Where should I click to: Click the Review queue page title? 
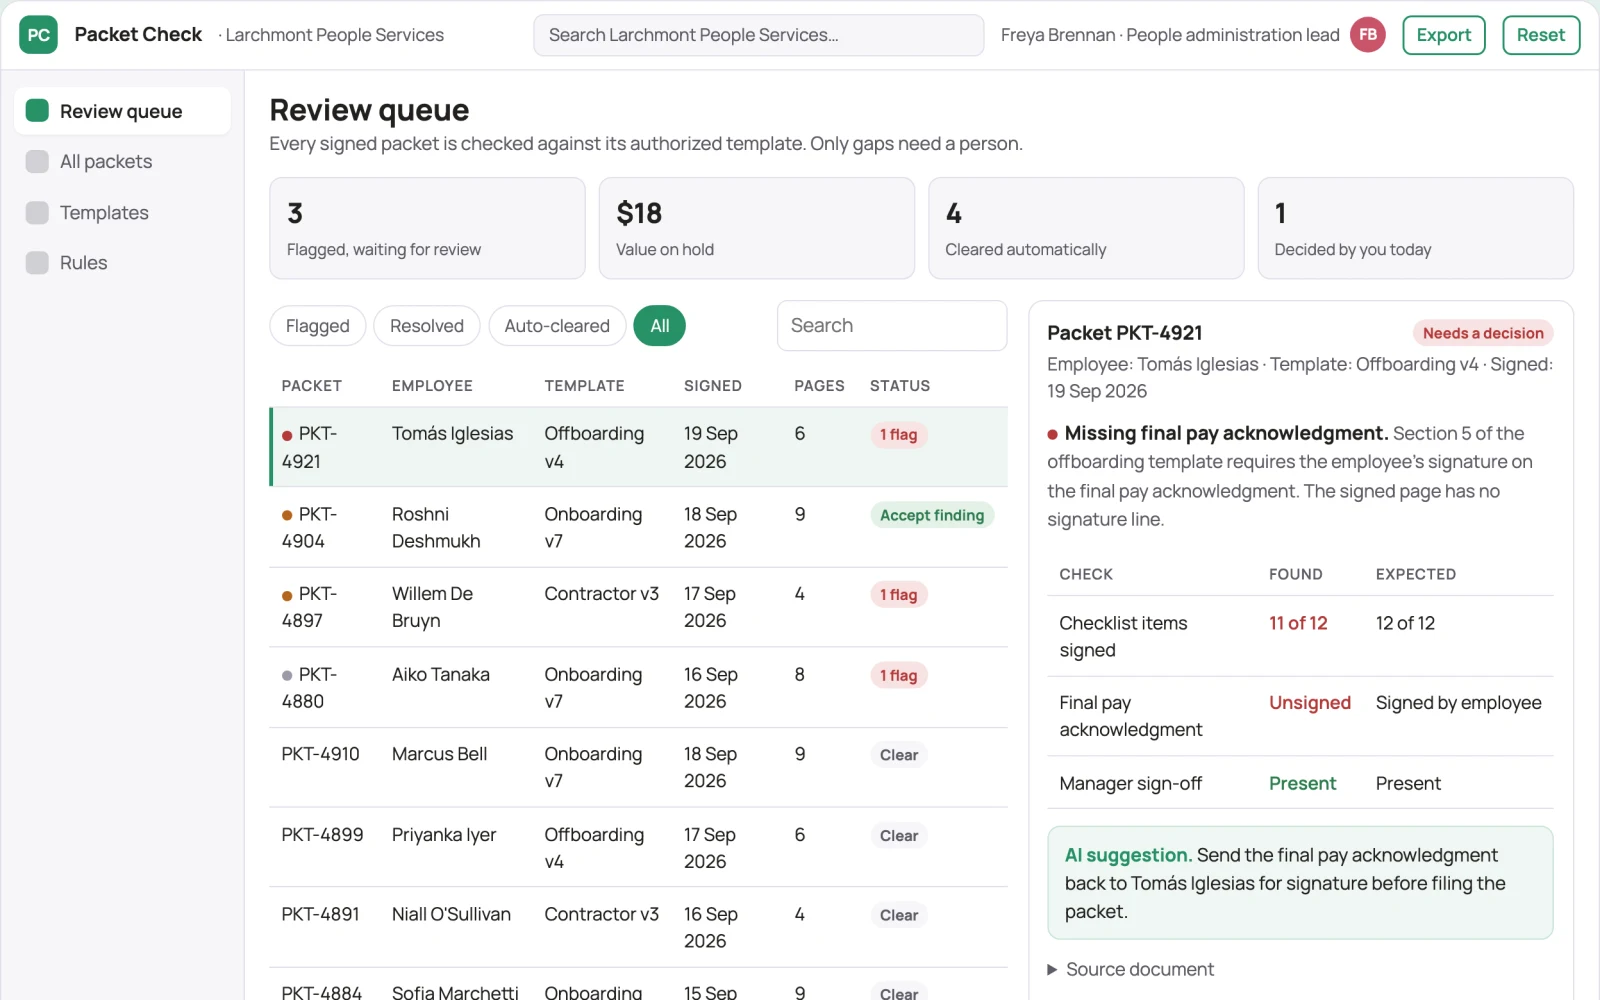(369, 110)
